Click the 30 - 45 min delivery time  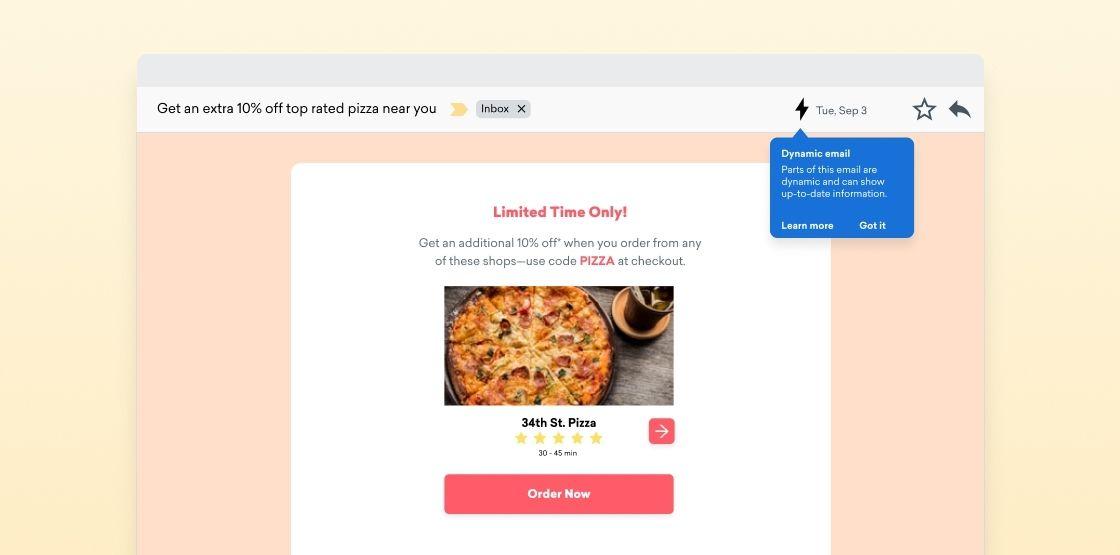(x=557, y=453)
